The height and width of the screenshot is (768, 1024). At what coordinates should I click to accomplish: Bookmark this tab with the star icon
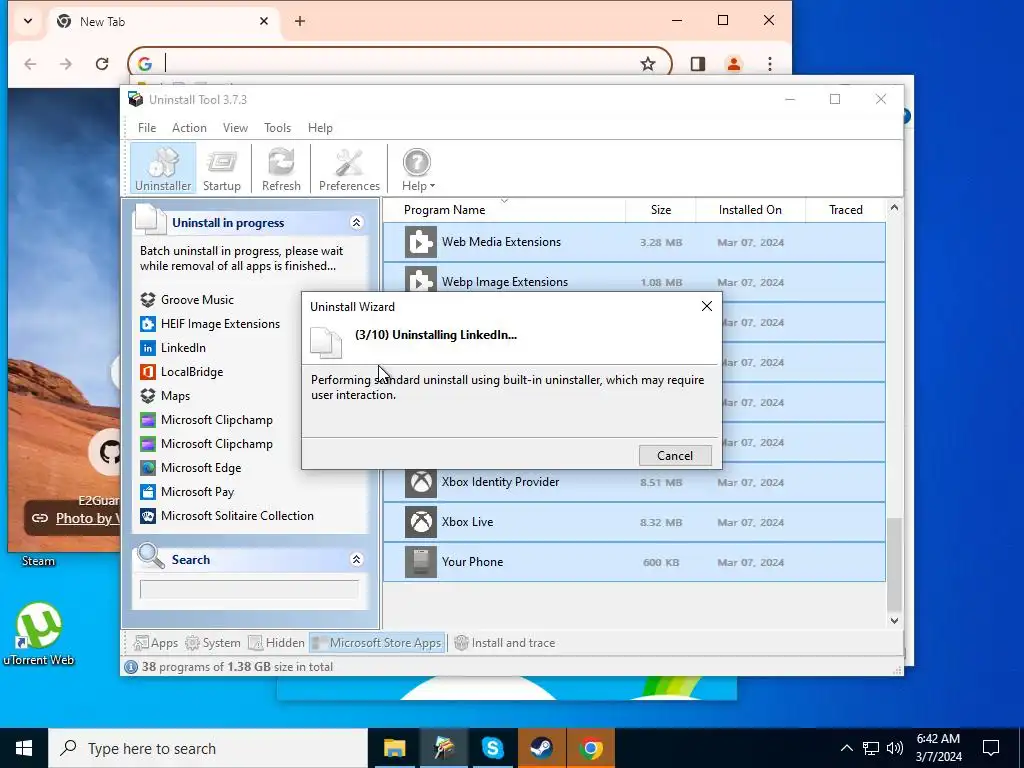pos(647,64)
